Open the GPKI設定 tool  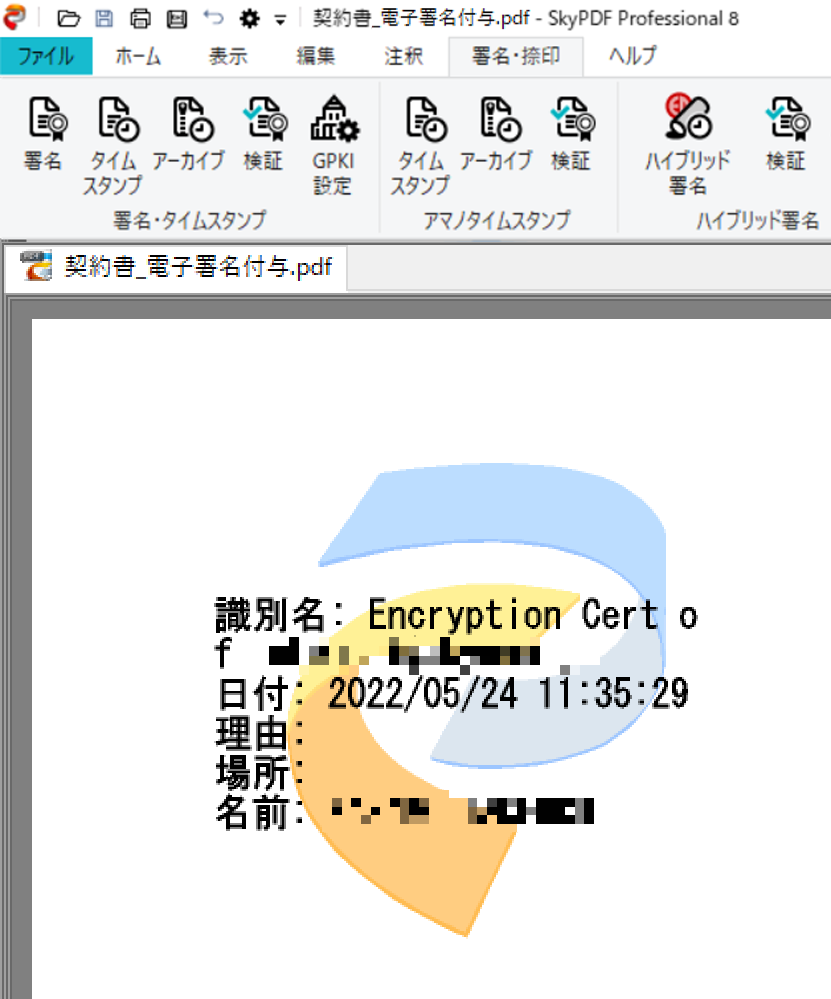[333, 145]
